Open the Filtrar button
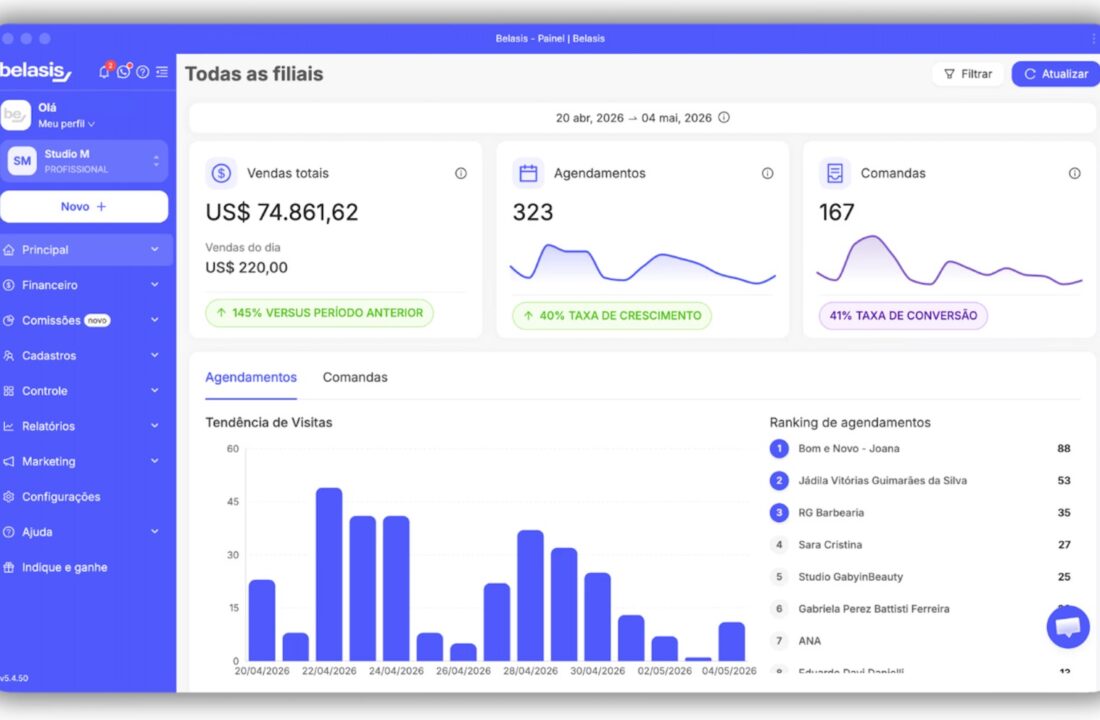 coord(967,74)
